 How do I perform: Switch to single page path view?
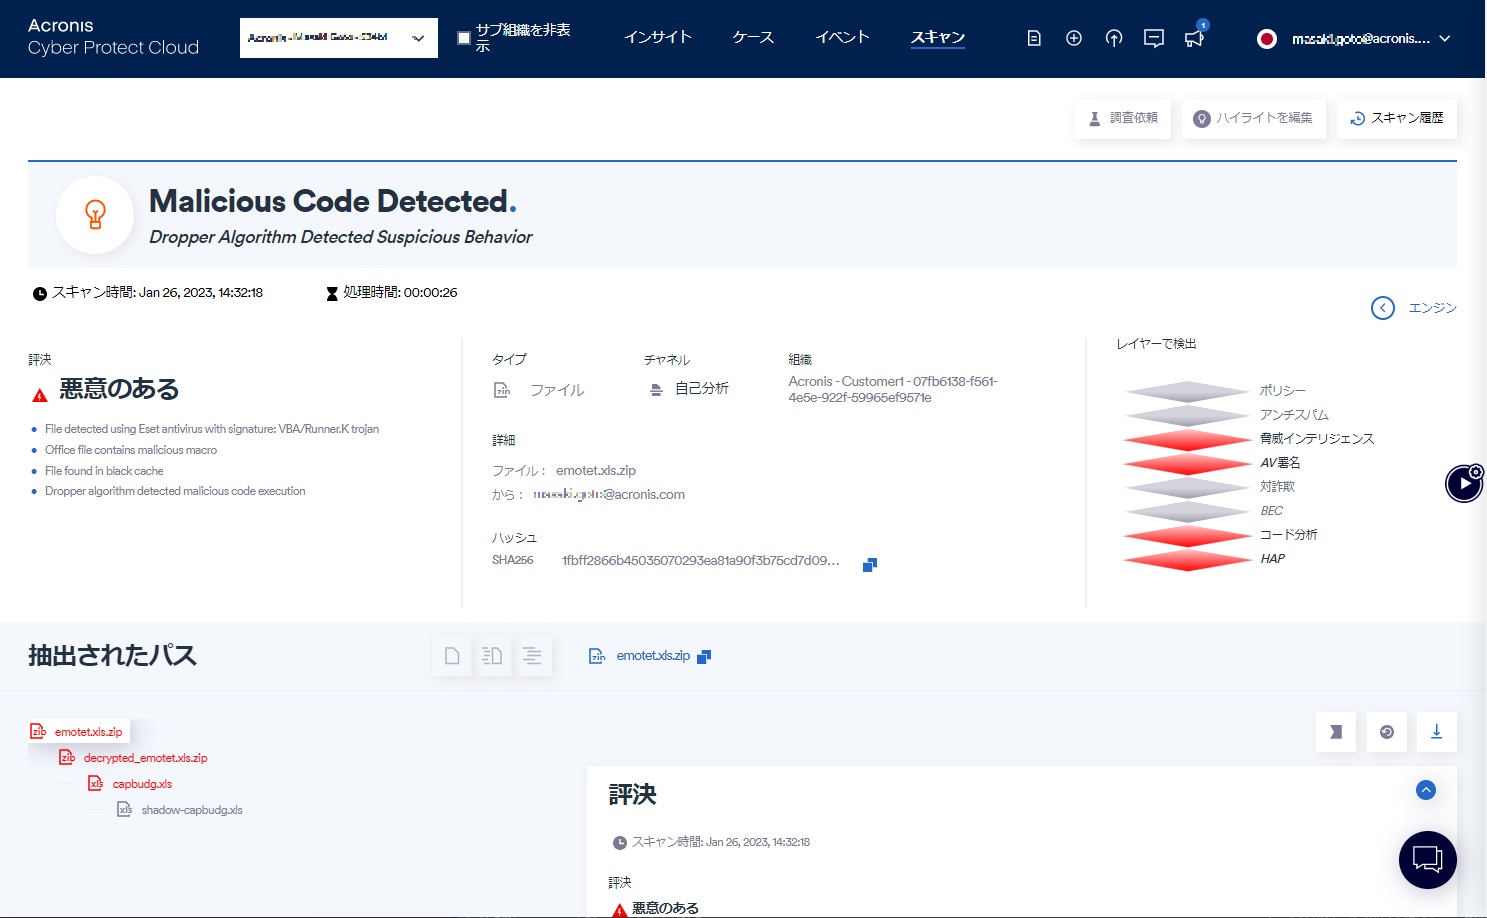click(452, 656)
